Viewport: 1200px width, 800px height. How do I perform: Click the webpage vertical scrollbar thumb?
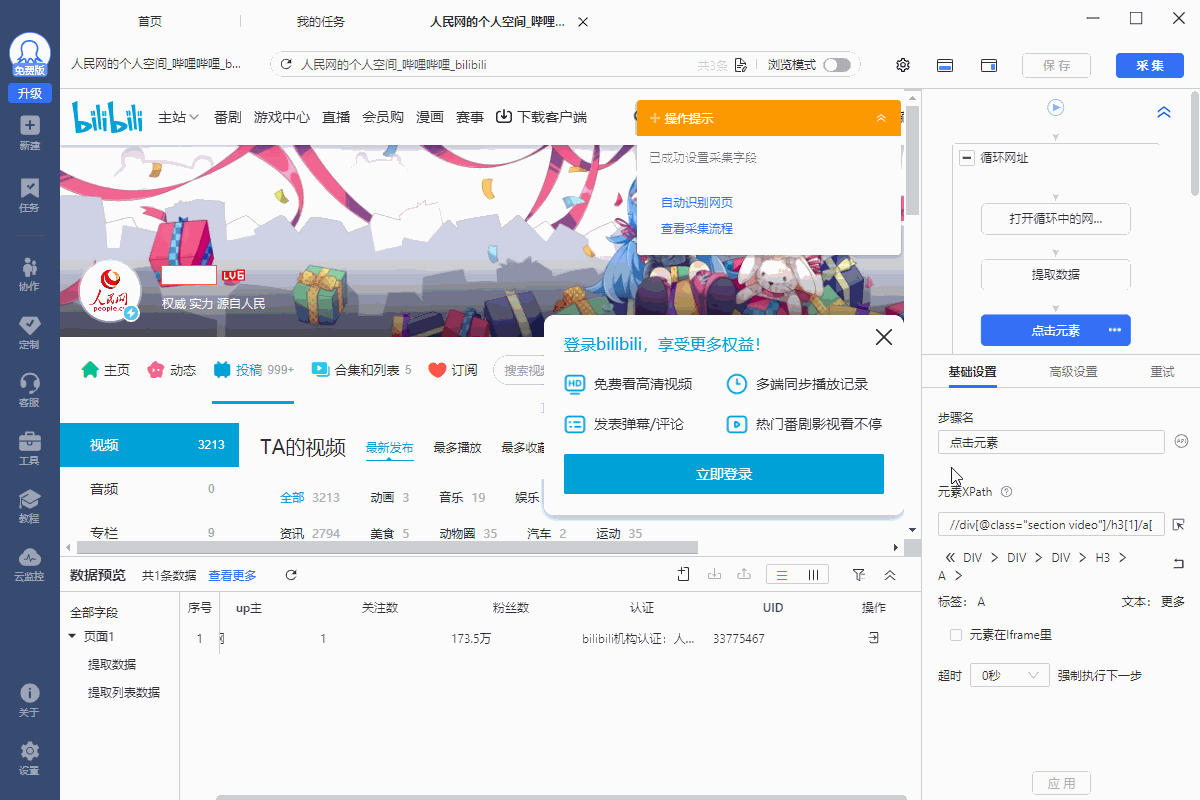pos(911,159)
